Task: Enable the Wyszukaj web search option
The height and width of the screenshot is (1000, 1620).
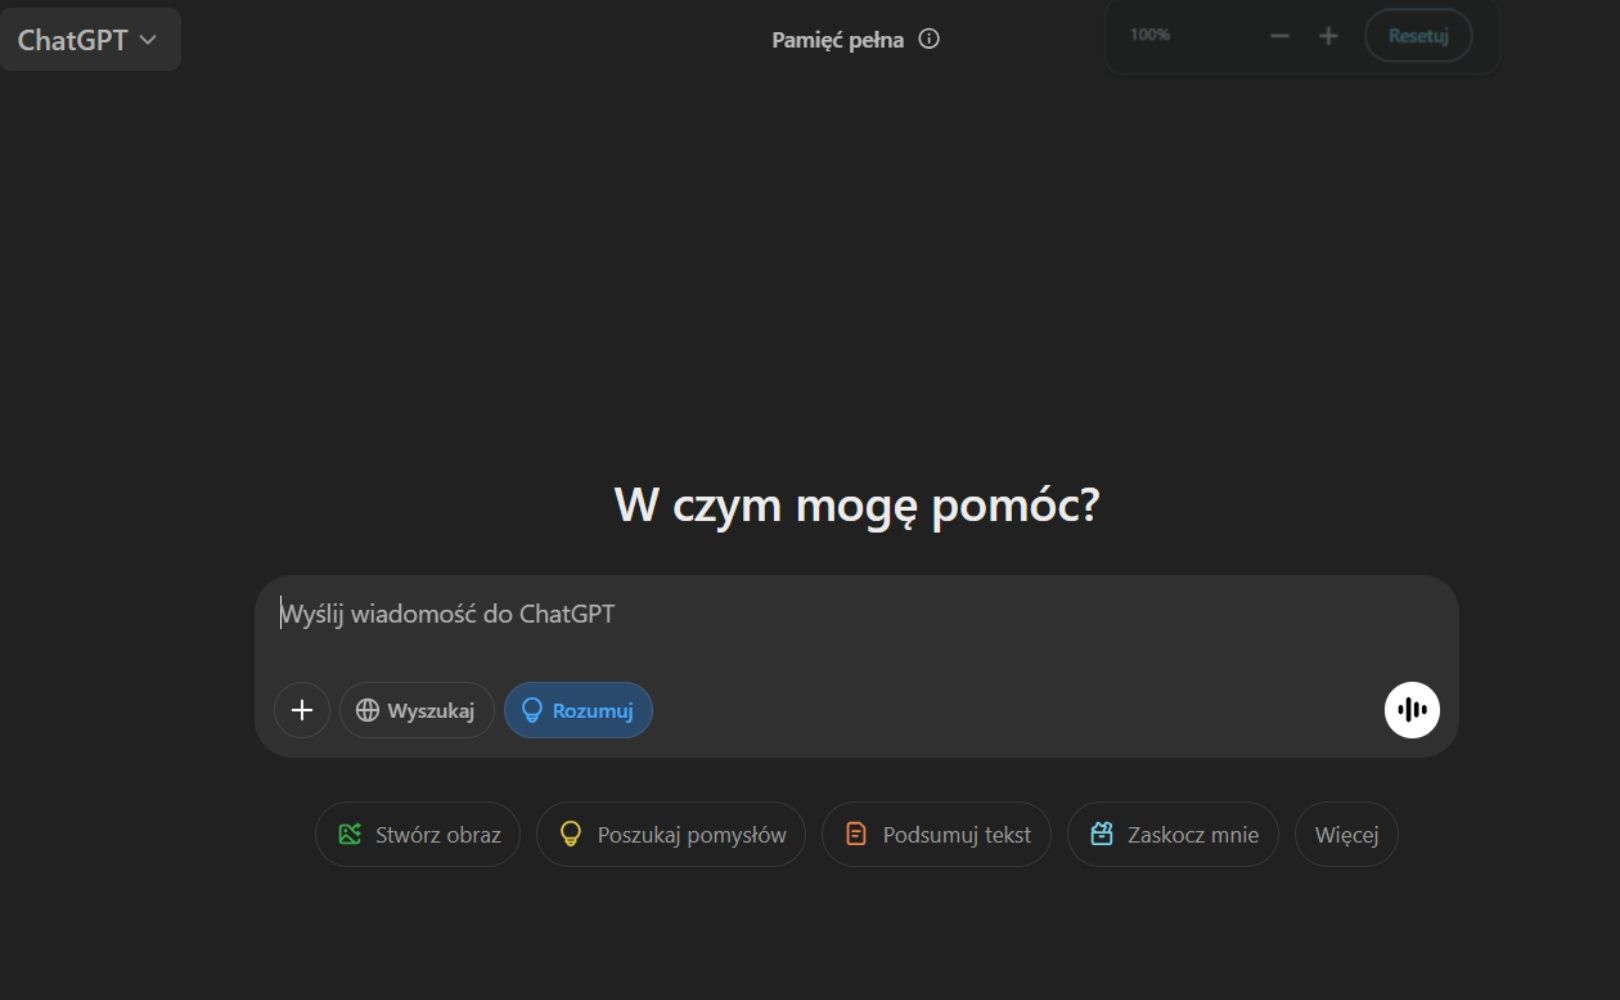Action: [417, 710]
